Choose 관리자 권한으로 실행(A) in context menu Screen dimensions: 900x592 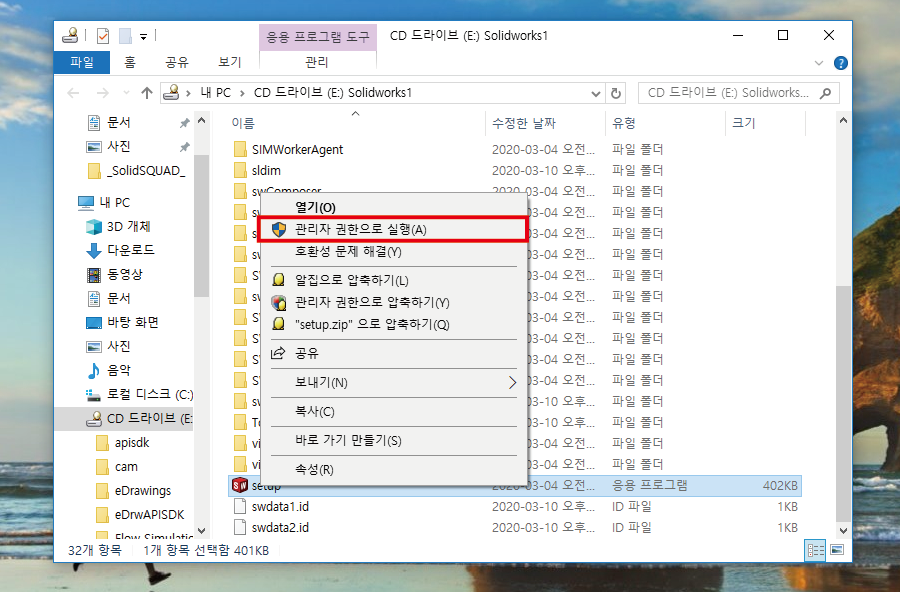coord(392,230)
